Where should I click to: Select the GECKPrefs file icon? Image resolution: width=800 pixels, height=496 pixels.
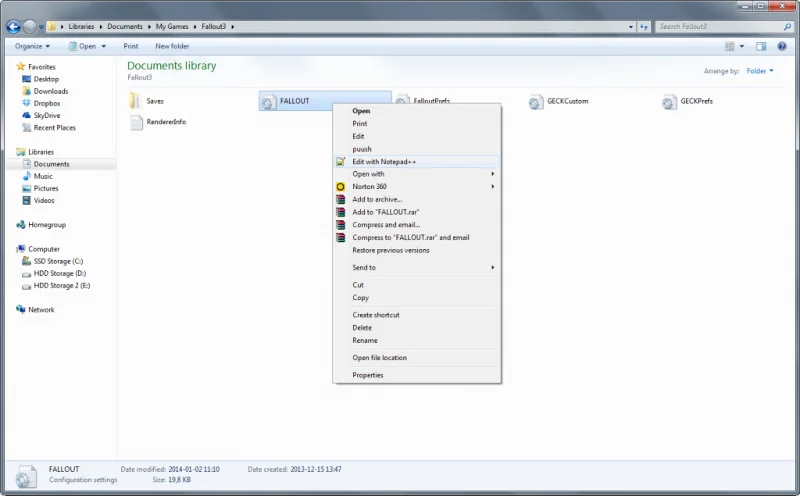coord(669,102)
